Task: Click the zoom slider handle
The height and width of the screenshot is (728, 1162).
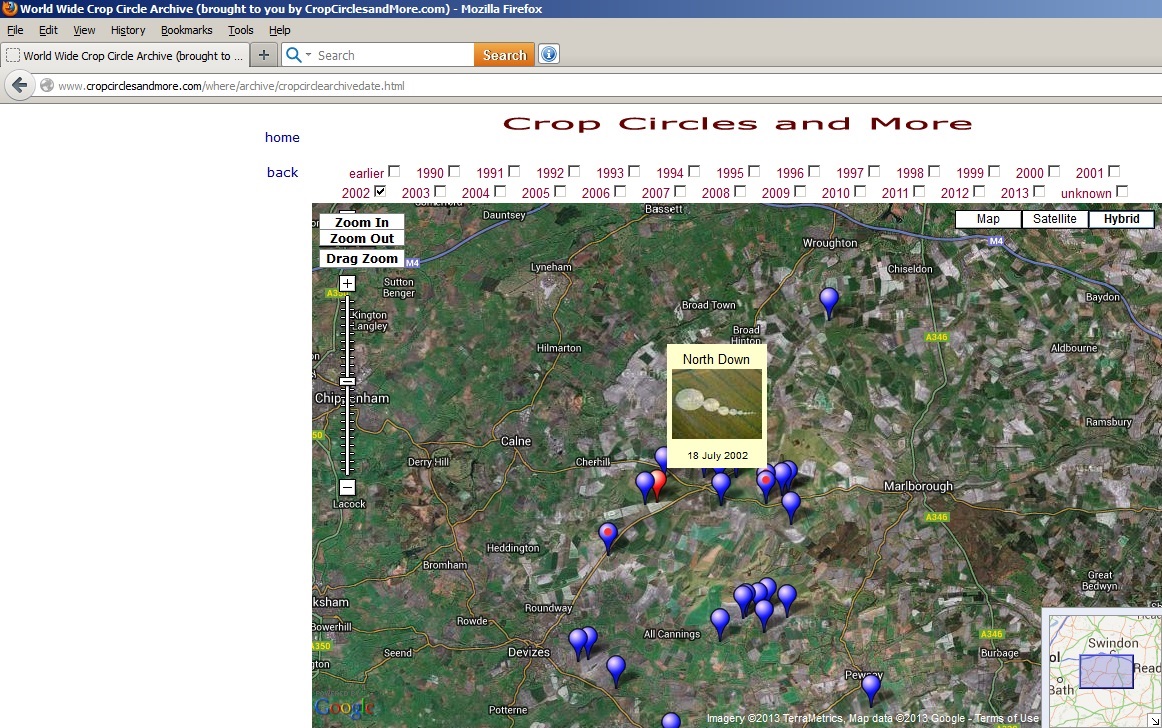Action: 347,381
